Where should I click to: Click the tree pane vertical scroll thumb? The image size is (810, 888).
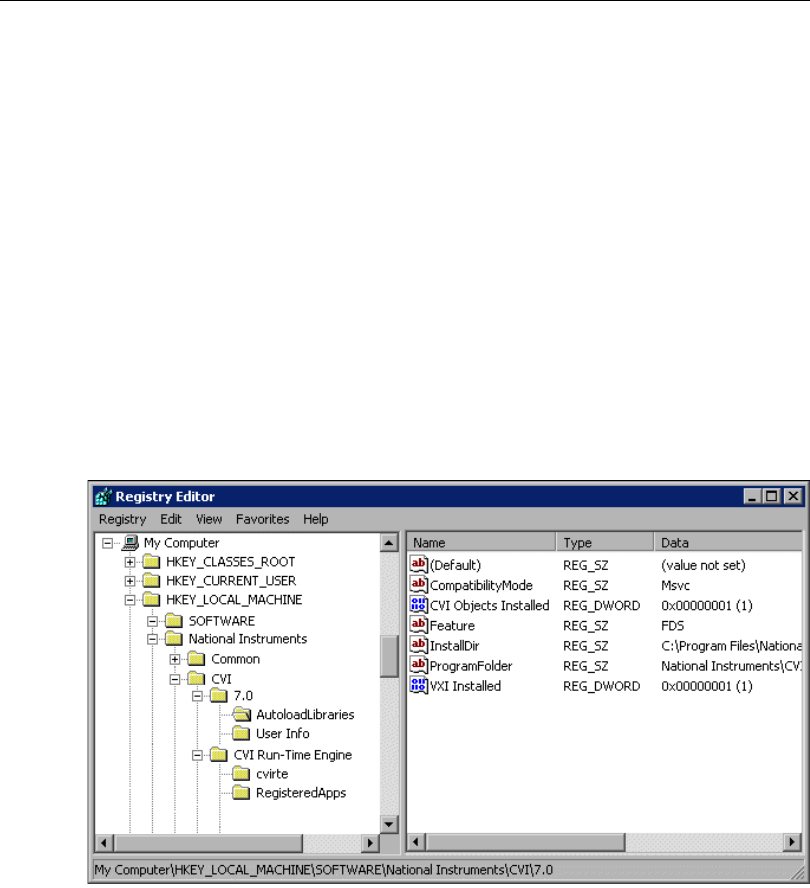click(x=389, y=656)
